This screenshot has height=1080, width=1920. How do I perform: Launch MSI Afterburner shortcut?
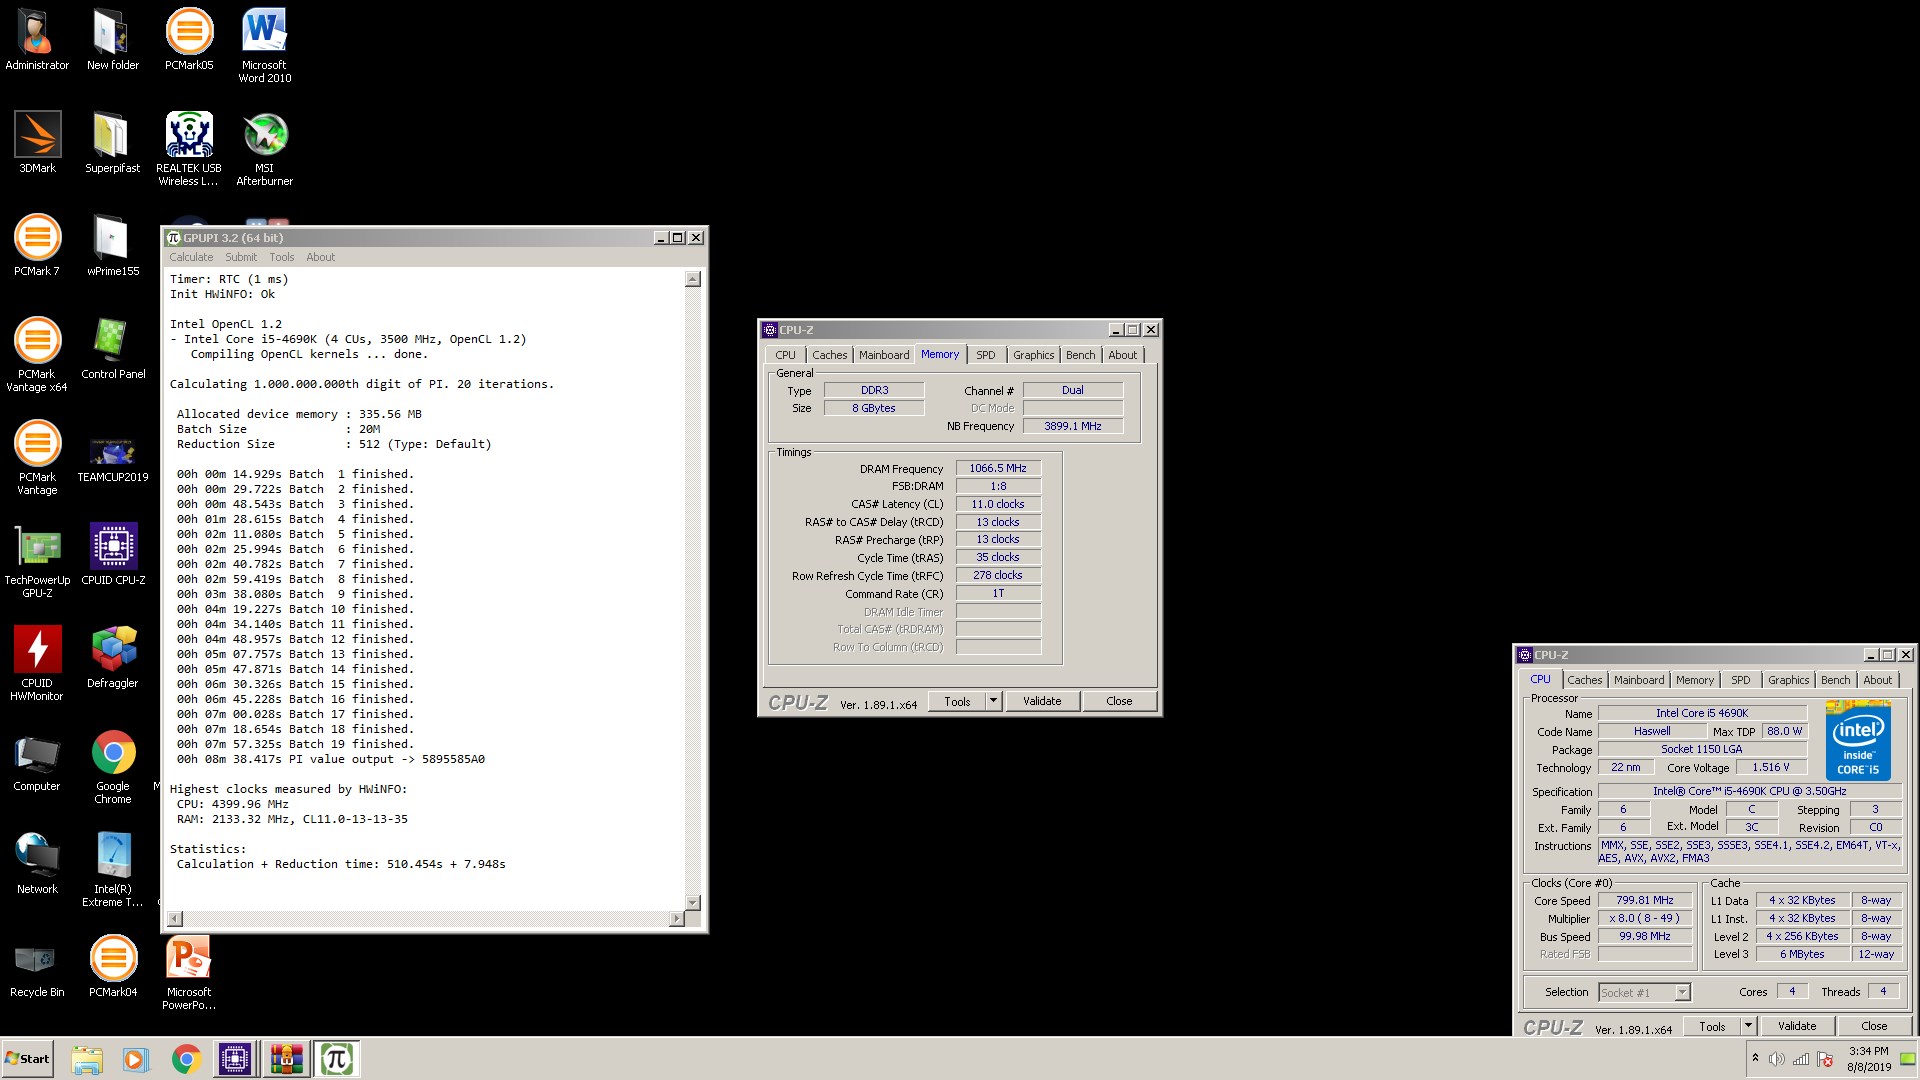click(264, 149)
